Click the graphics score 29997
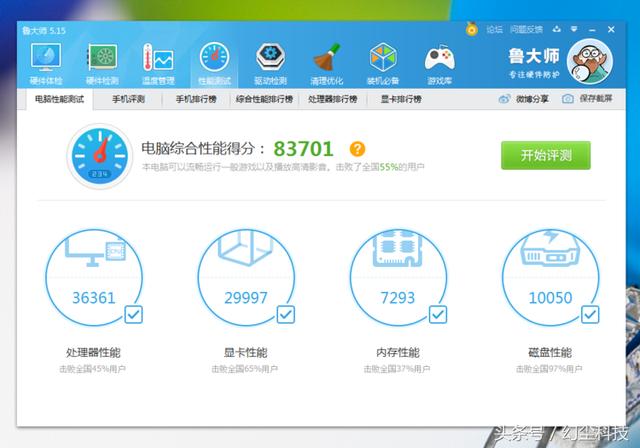This screenshot has width=640, height=448. tap(246, 298)
